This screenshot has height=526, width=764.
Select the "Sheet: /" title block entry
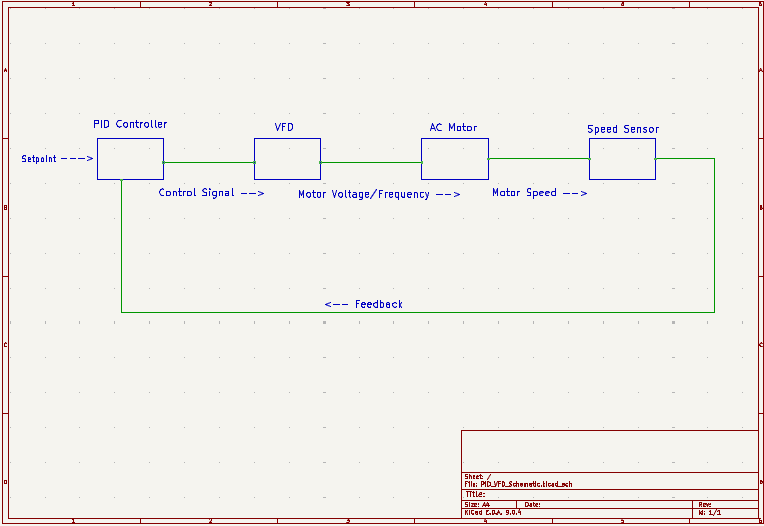tap(478, 477)
